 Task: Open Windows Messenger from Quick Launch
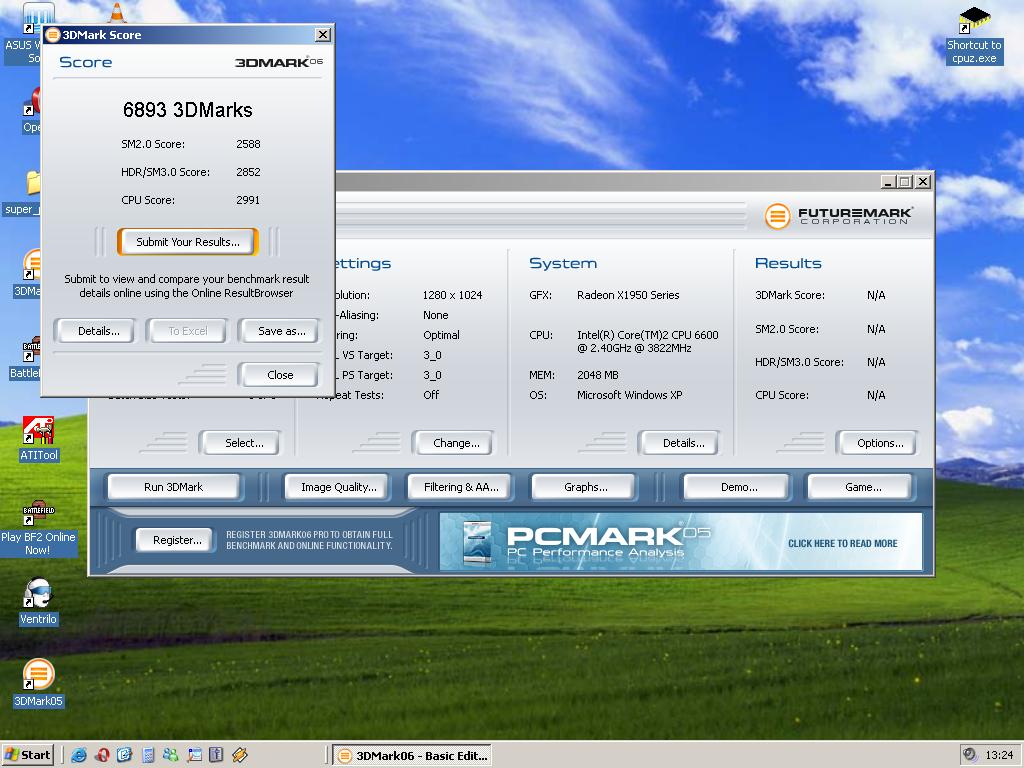(x=170, y=755)
